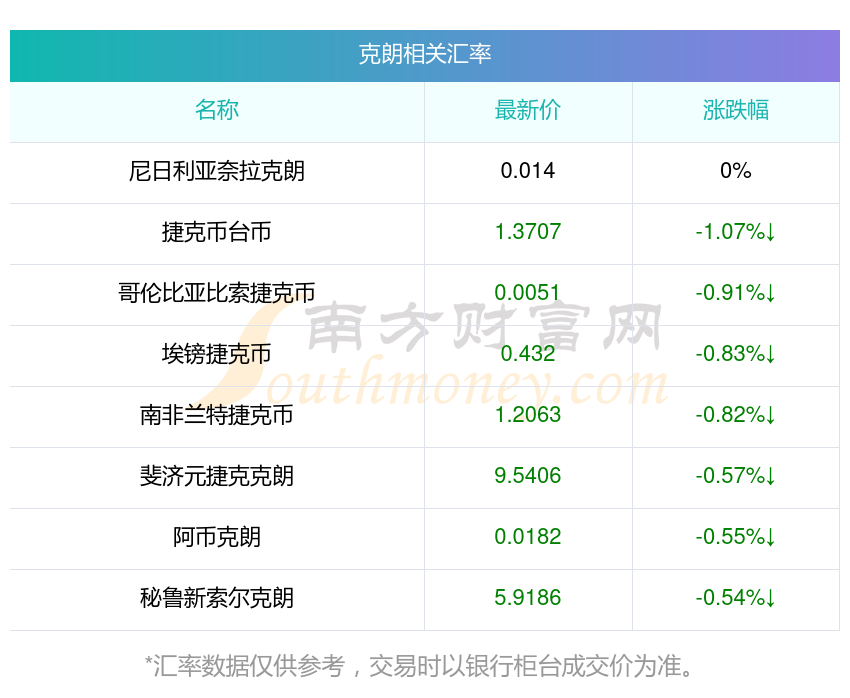
Task: Click the row name 阿币克朗
Action: [217, 537]
